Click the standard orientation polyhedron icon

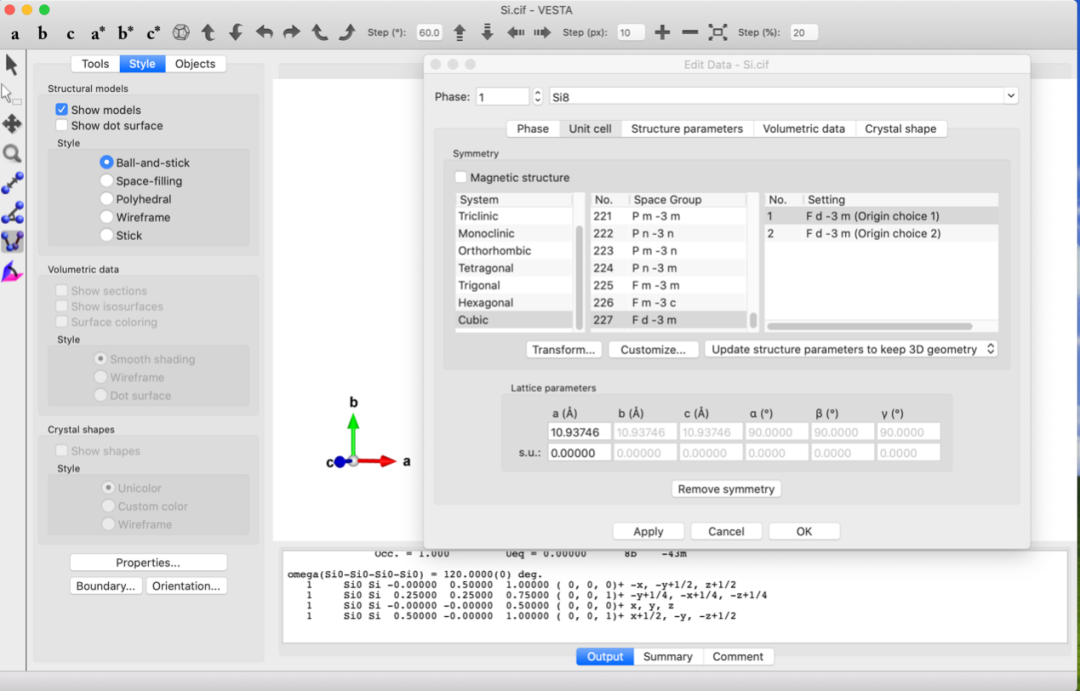point(180,32)
